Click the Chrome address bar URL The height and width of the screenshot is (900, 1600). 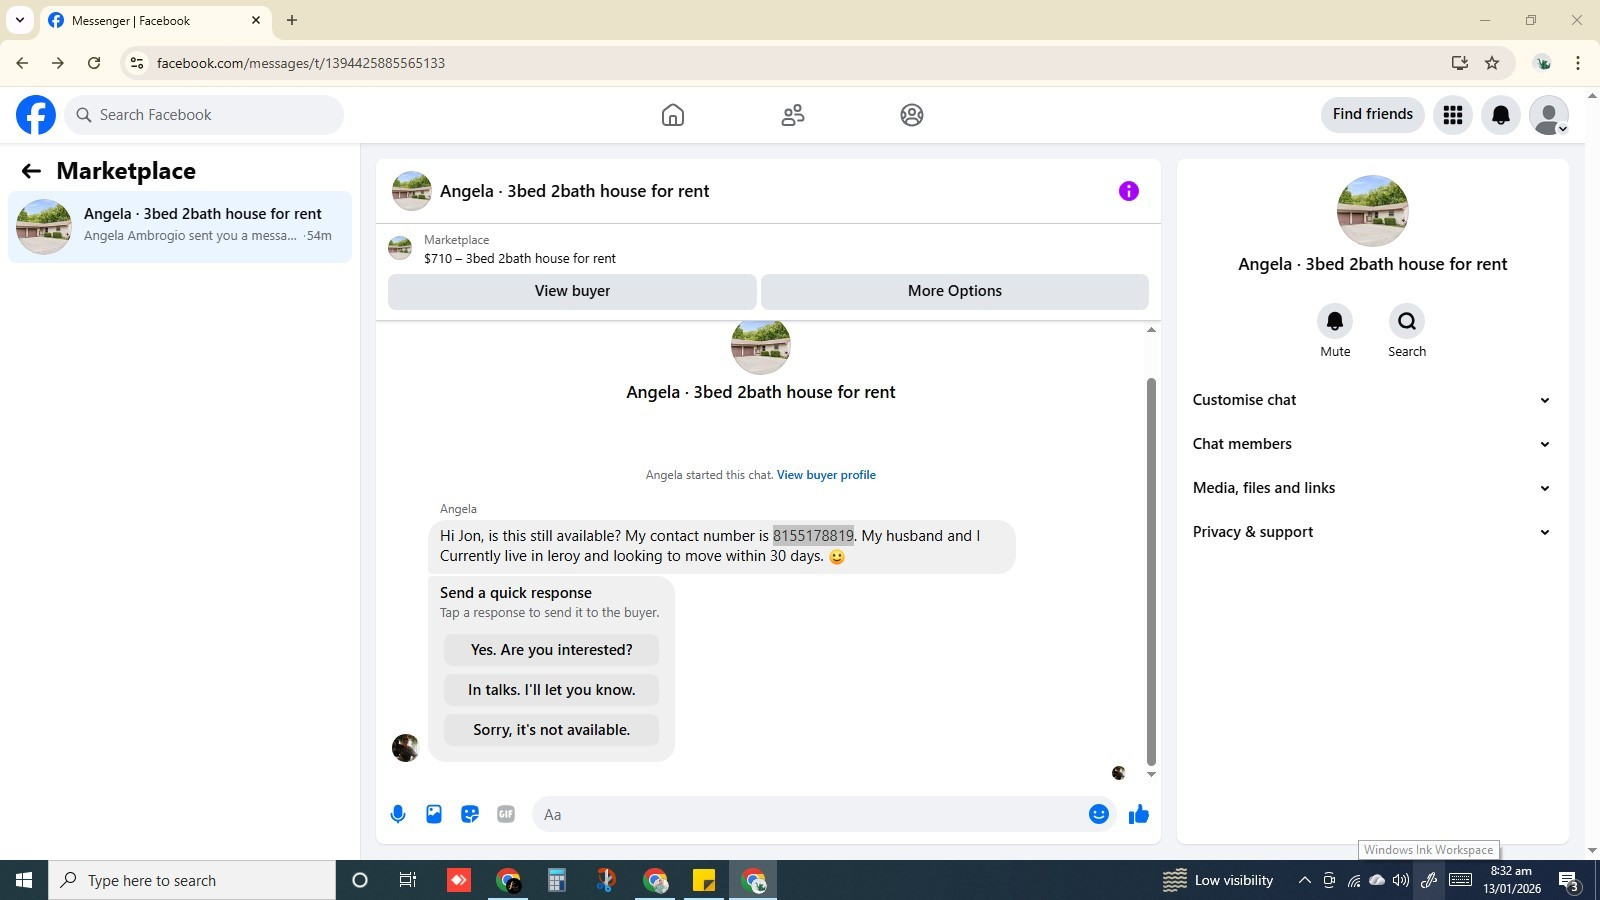click(300, 63)
